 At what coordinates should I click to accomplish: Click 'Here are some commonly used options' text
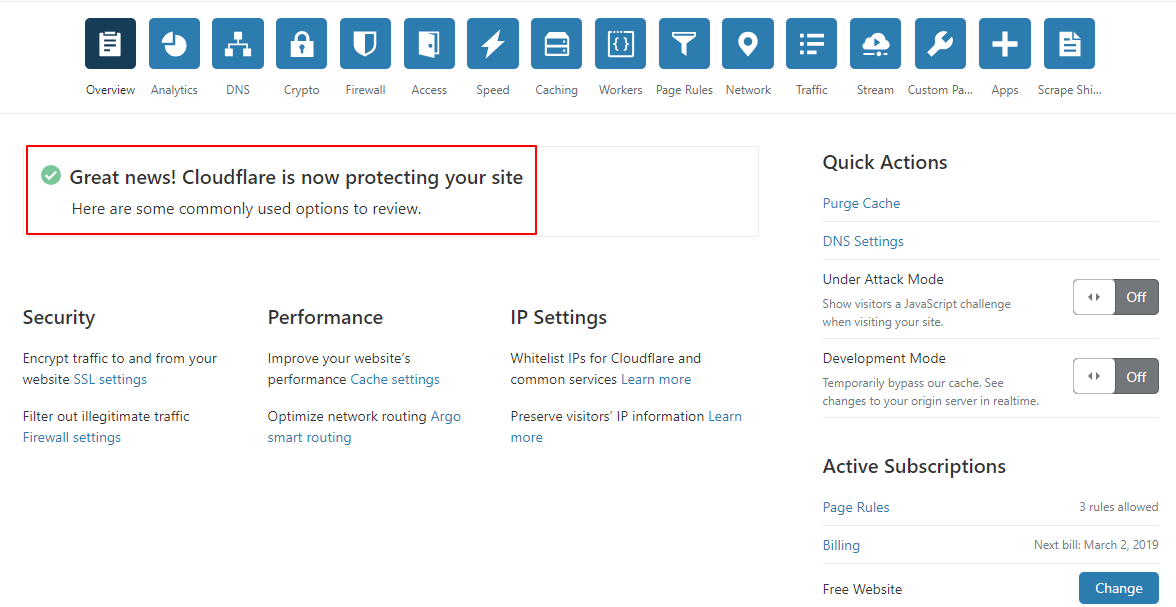[247, 209]
